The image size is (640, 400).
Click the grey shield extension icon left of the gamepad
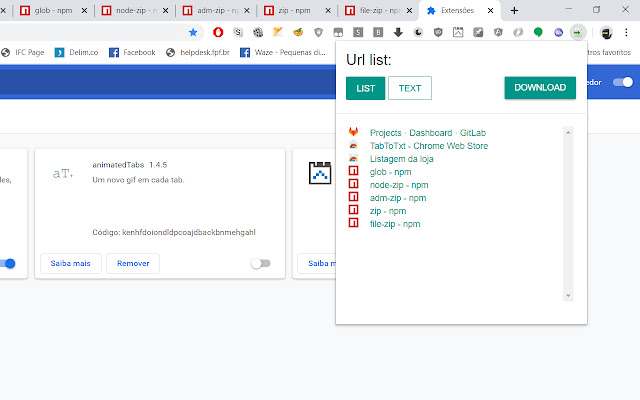coord(318,32)
